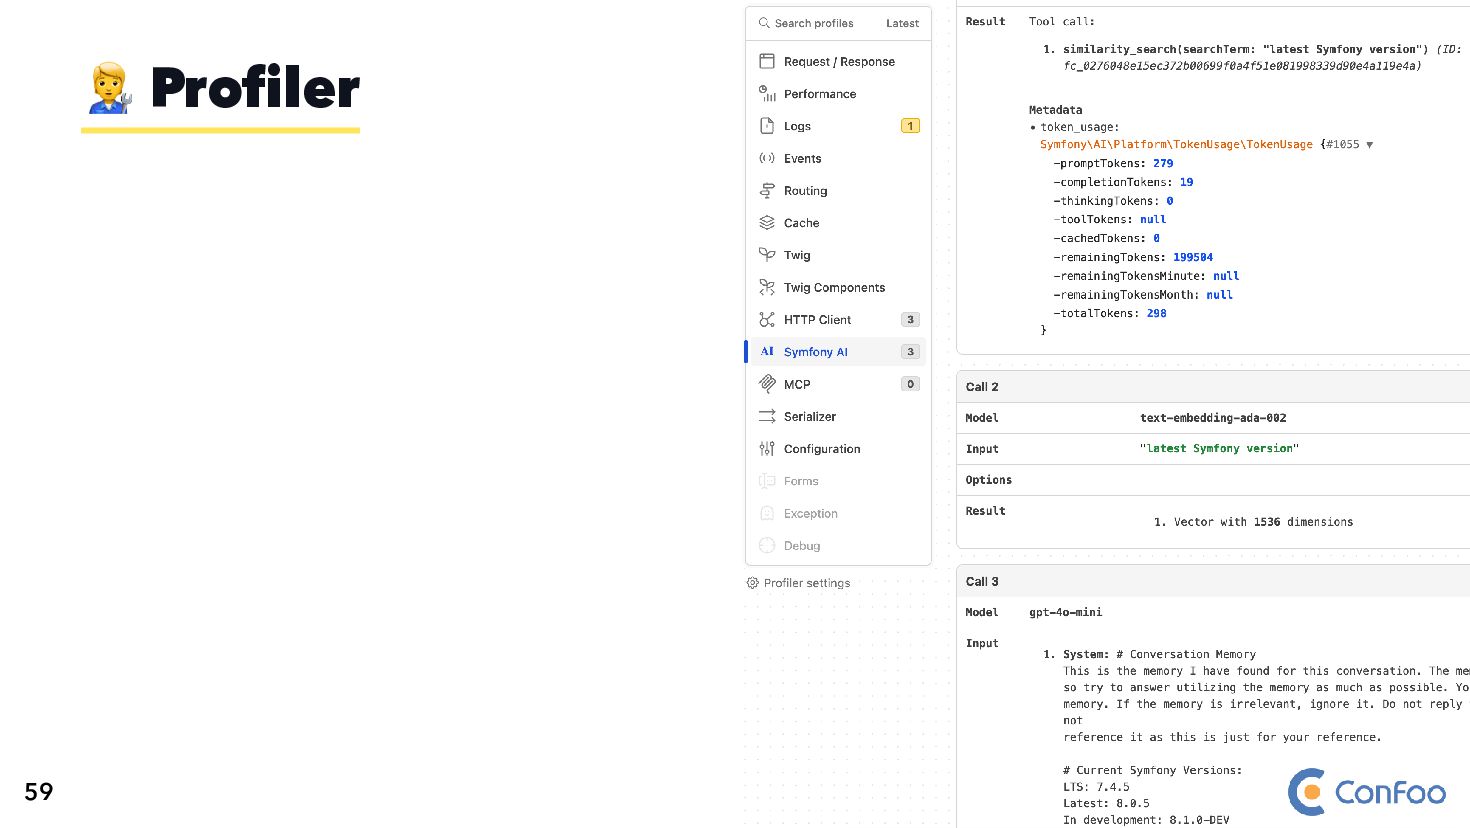Open the Performance panel
Image resolution: width=1470 pixels, height=828 pixels.
click(x=838, y=94)
